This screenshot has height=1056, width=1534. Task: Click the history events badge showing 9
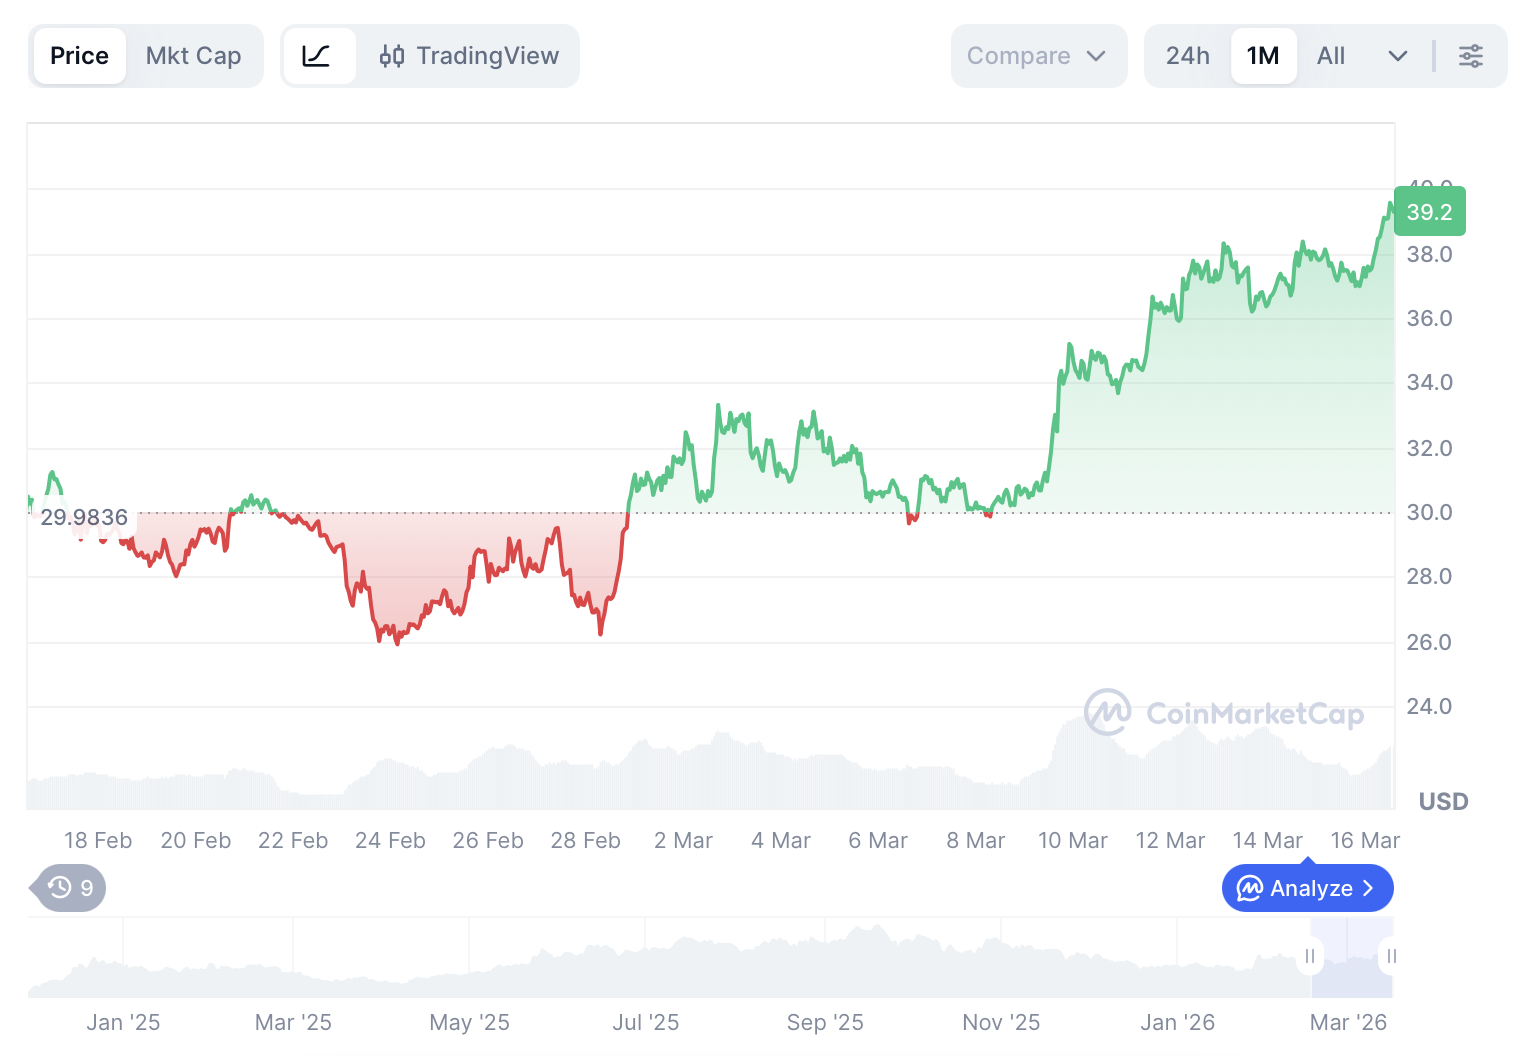pos(71,888)
